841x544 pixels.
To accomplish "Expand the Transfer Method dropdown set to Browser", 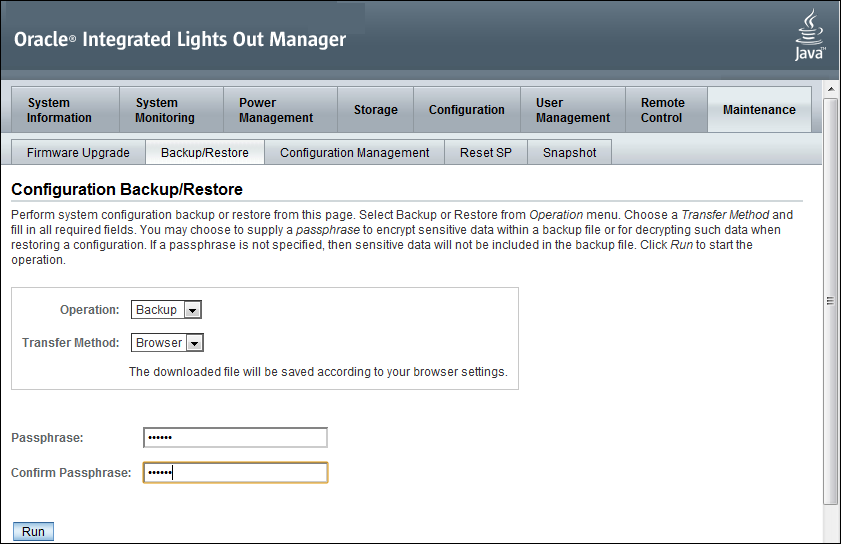I will click(167, 343).
